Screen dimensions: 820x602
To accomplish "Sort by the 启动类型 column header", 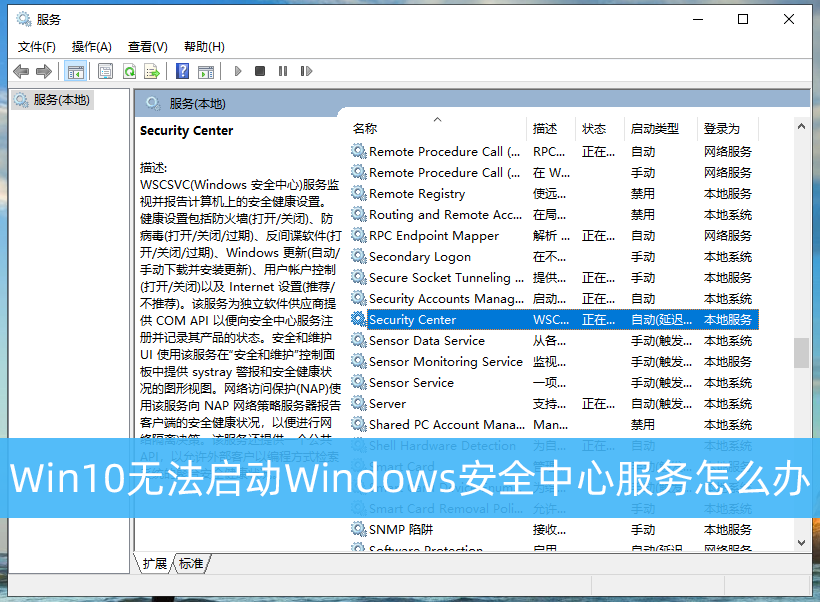I will pyautogui.click(x=655, y=129).
